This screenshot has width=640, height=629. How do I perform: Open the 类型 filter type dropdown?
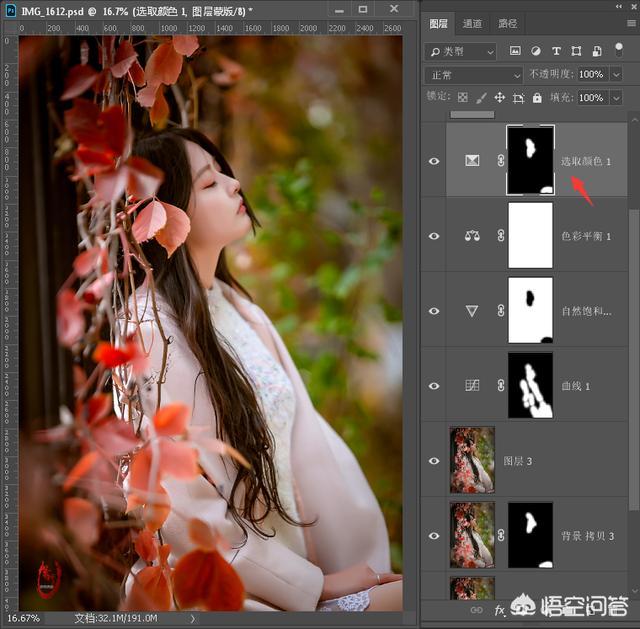point(461,51)
